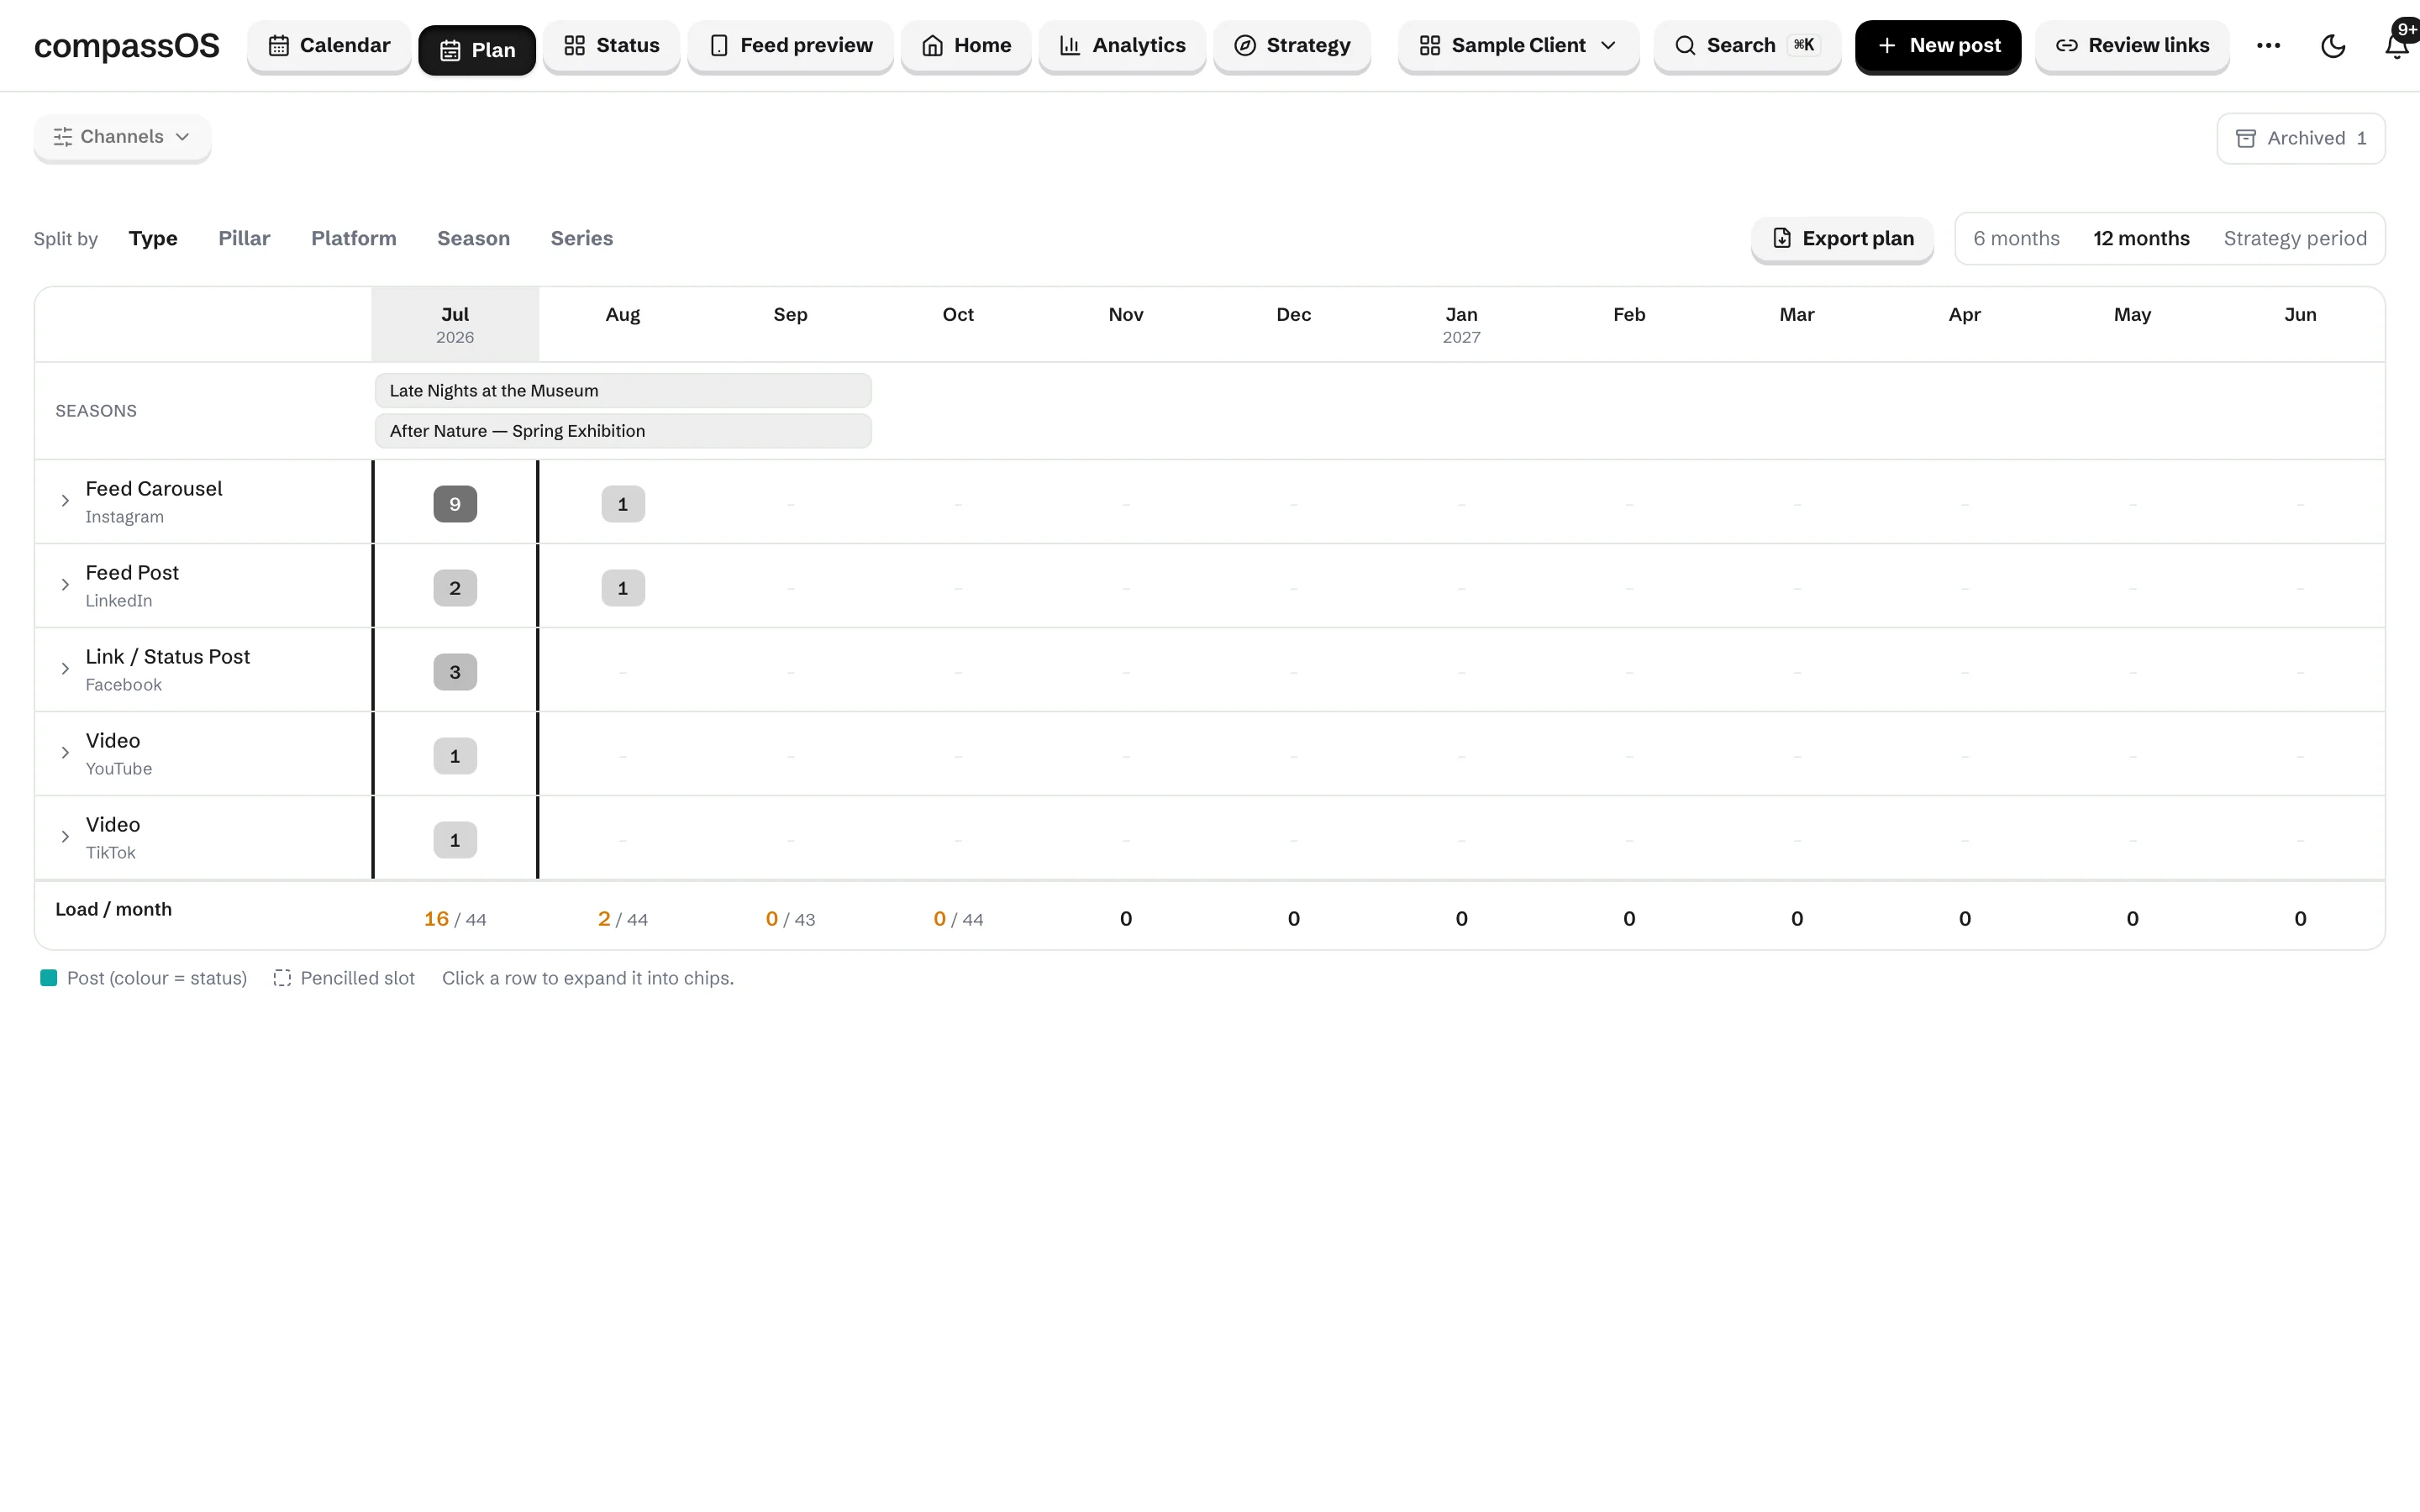The height and width of the screenshot is (1512, 2420).
Task: Open the Strategy tab
Action: coord(1292,46)
